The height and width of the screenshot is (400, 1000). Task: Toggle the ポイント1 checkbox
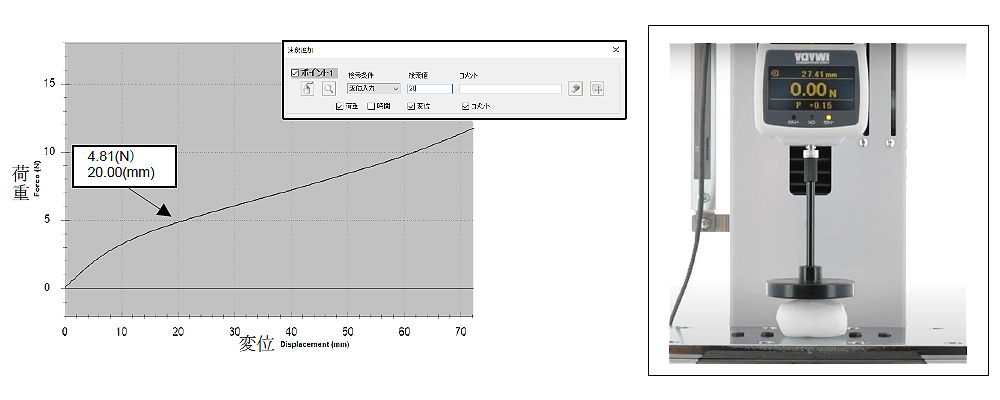pos(294,73)
